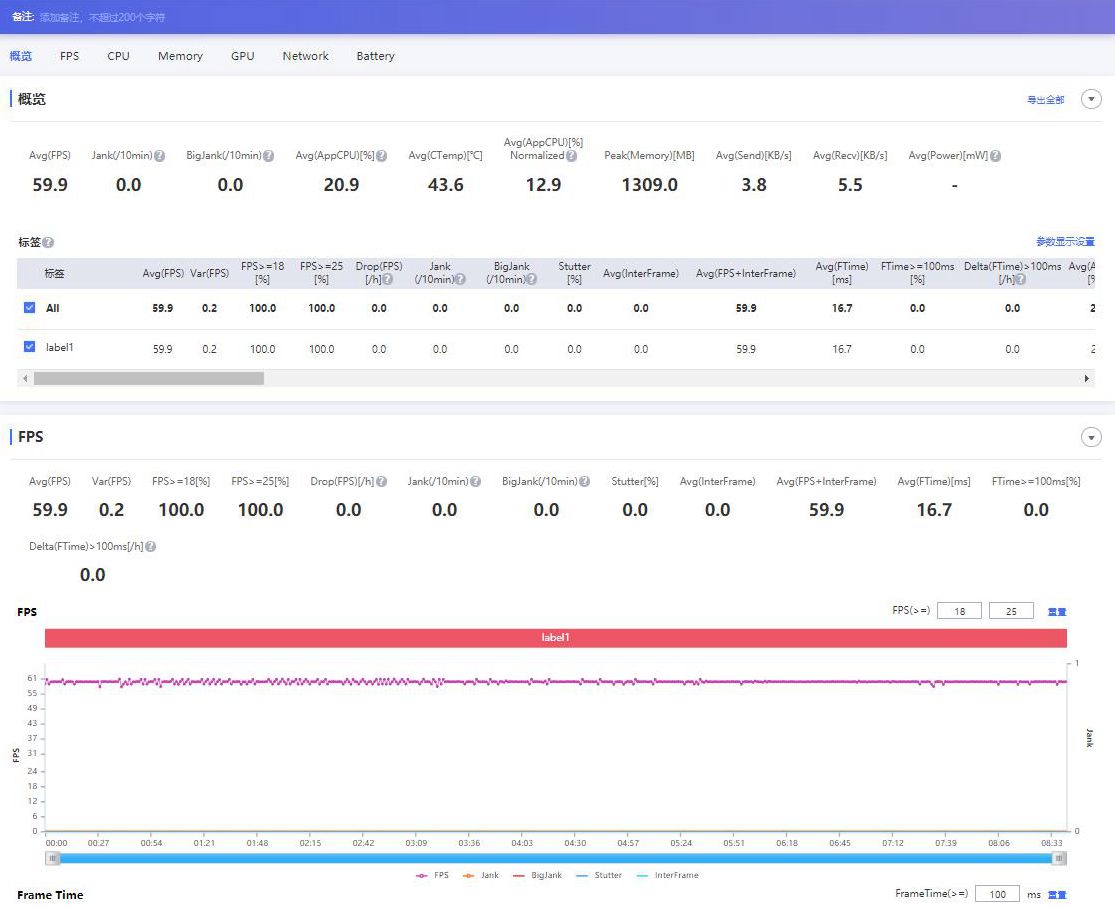Image resolution: width=1115 pixels, height=907 pixels.
Task: Collapse the FPS section with arrow
Action: 1091,437
